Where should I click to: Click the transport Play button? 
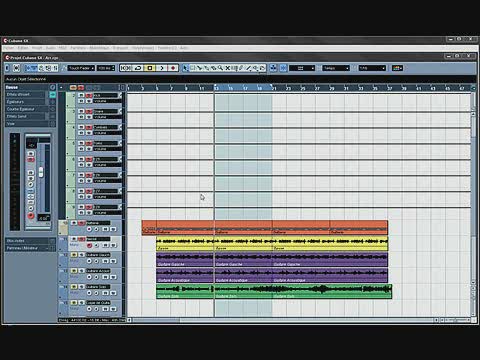tap(161, 68)
